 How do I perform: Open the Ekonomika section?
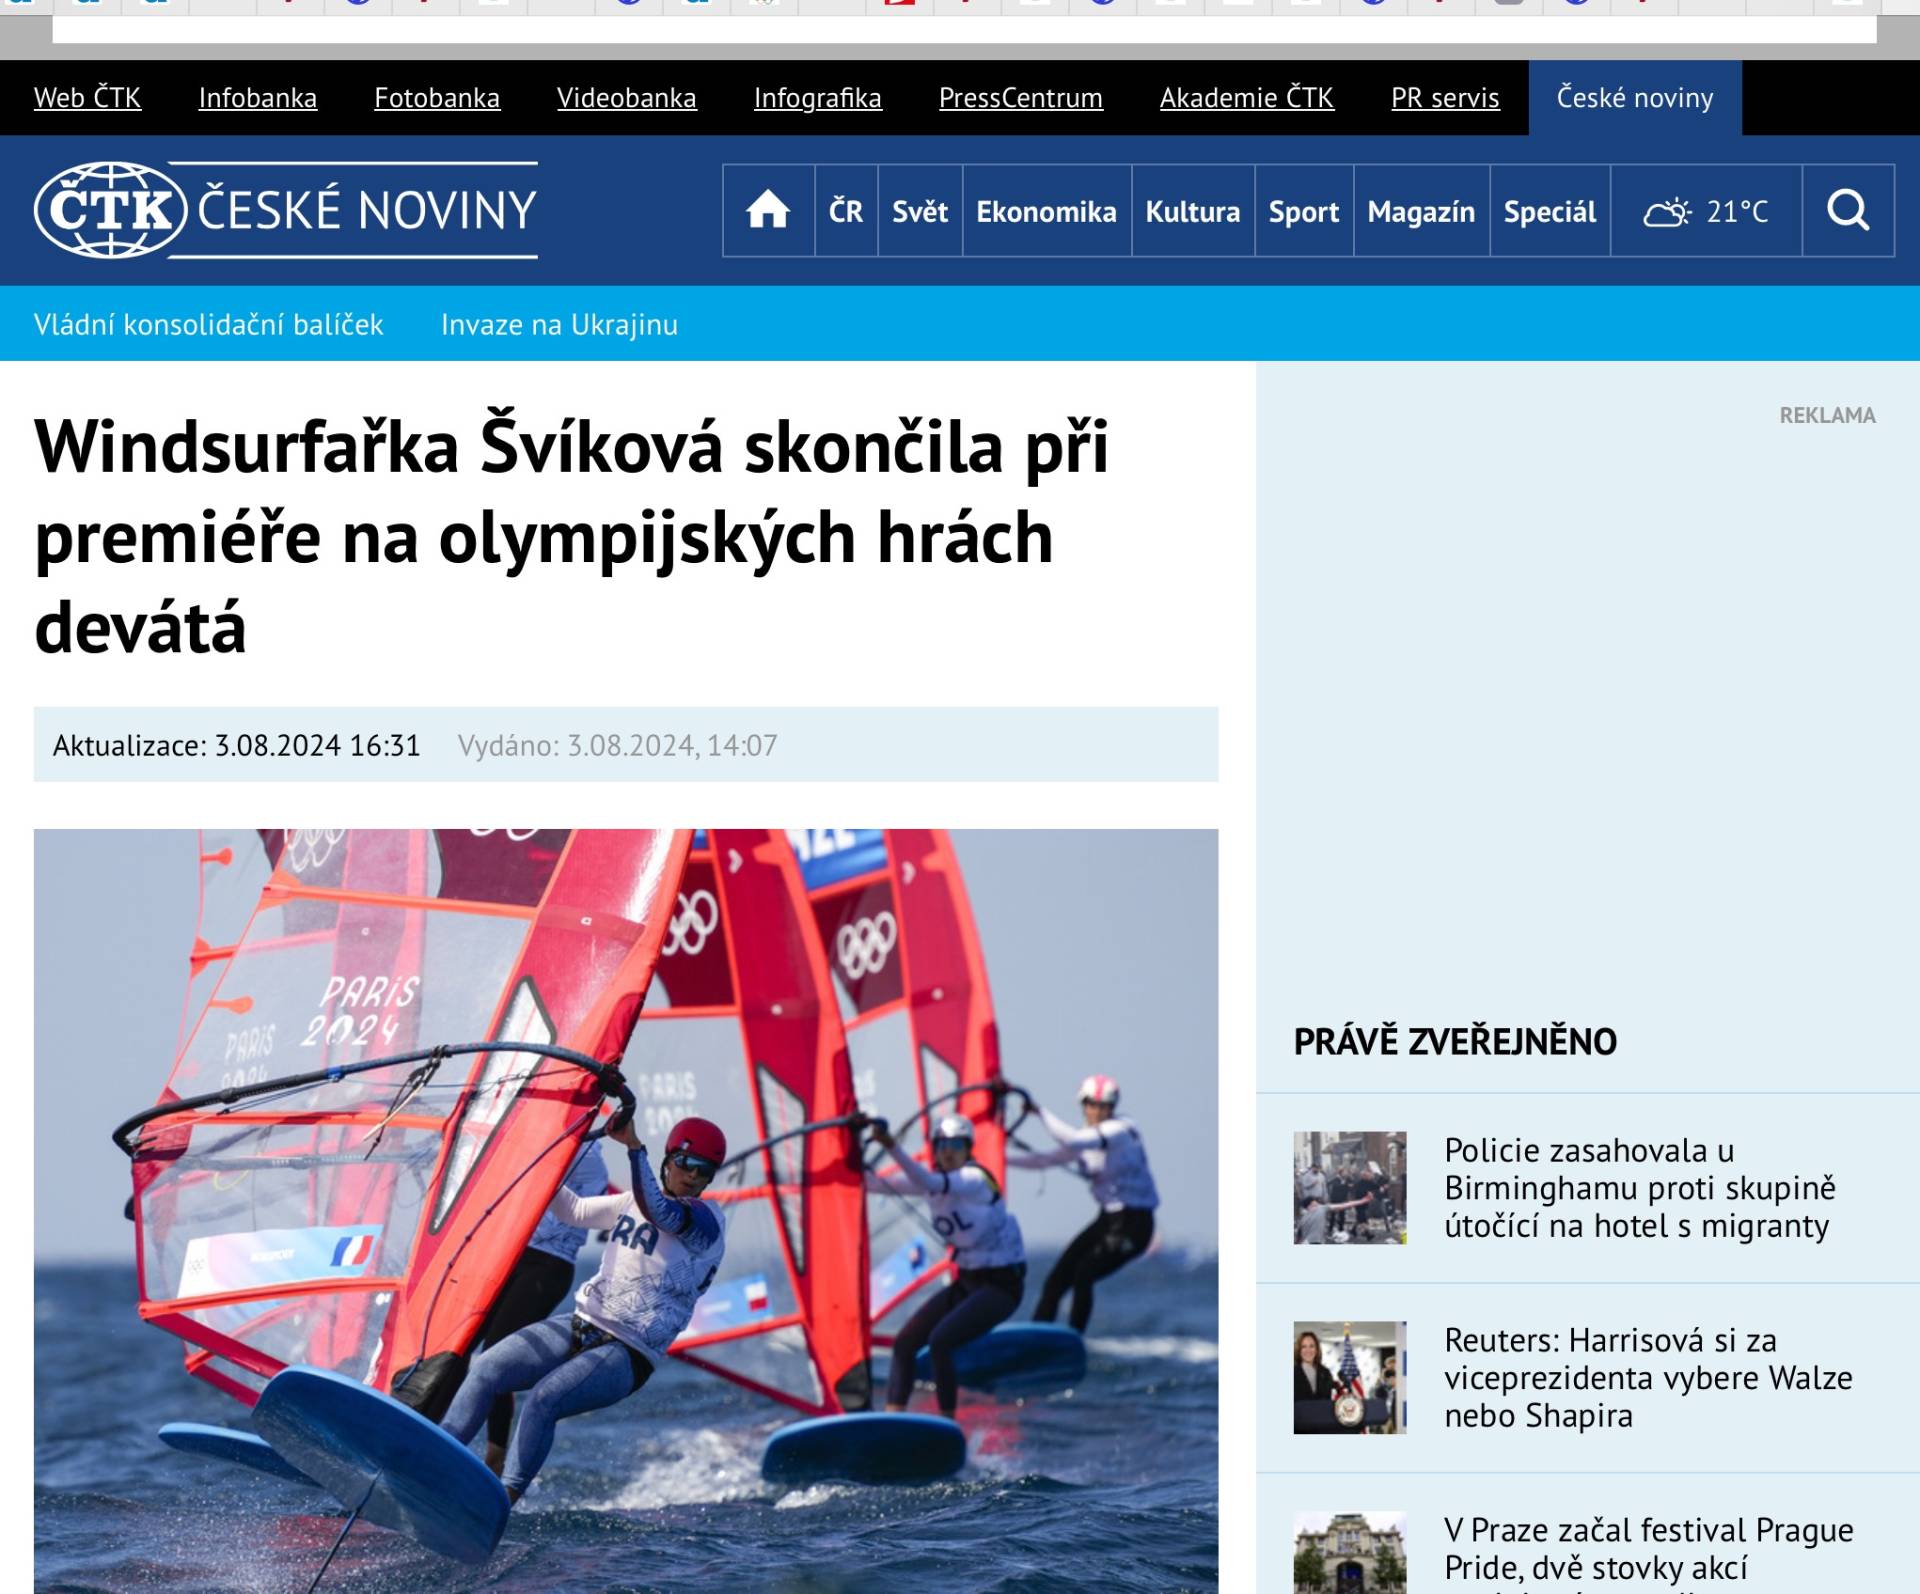pyautogui.click(x=1046, y=212)
